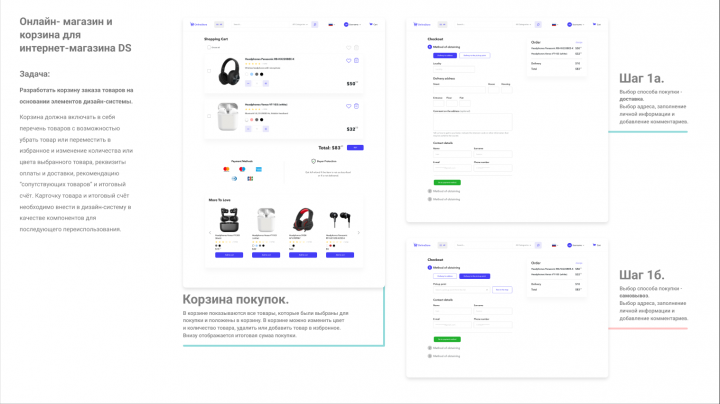Click the Maestro payment method icon
The image size is (720, 404).
pyautogui.click(x=242, y=169)
